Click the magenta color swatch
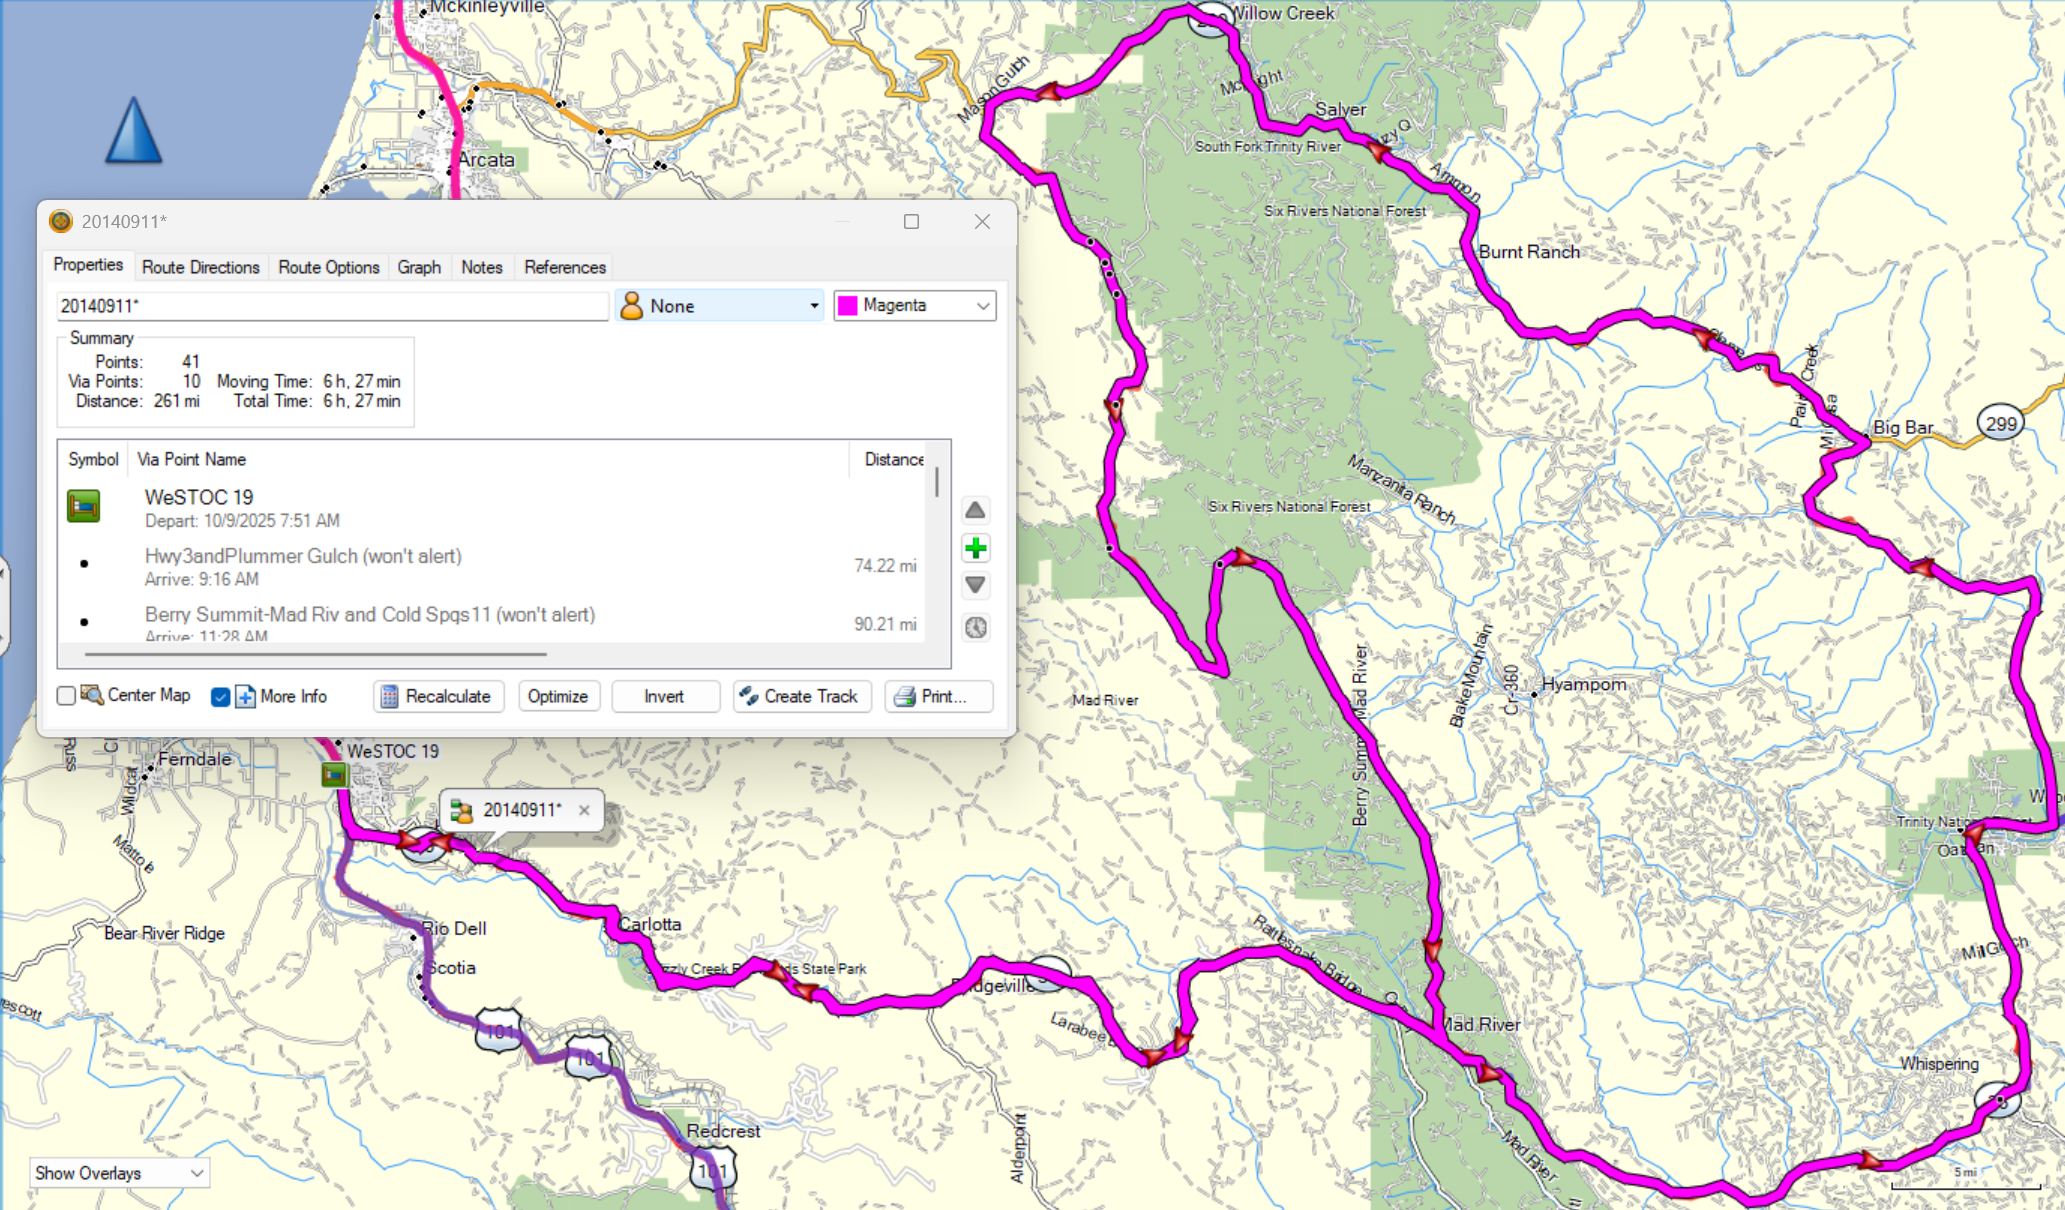The width and height of the screenshot is (2065, 1210). pyautogui.click(x=848, y=306)
